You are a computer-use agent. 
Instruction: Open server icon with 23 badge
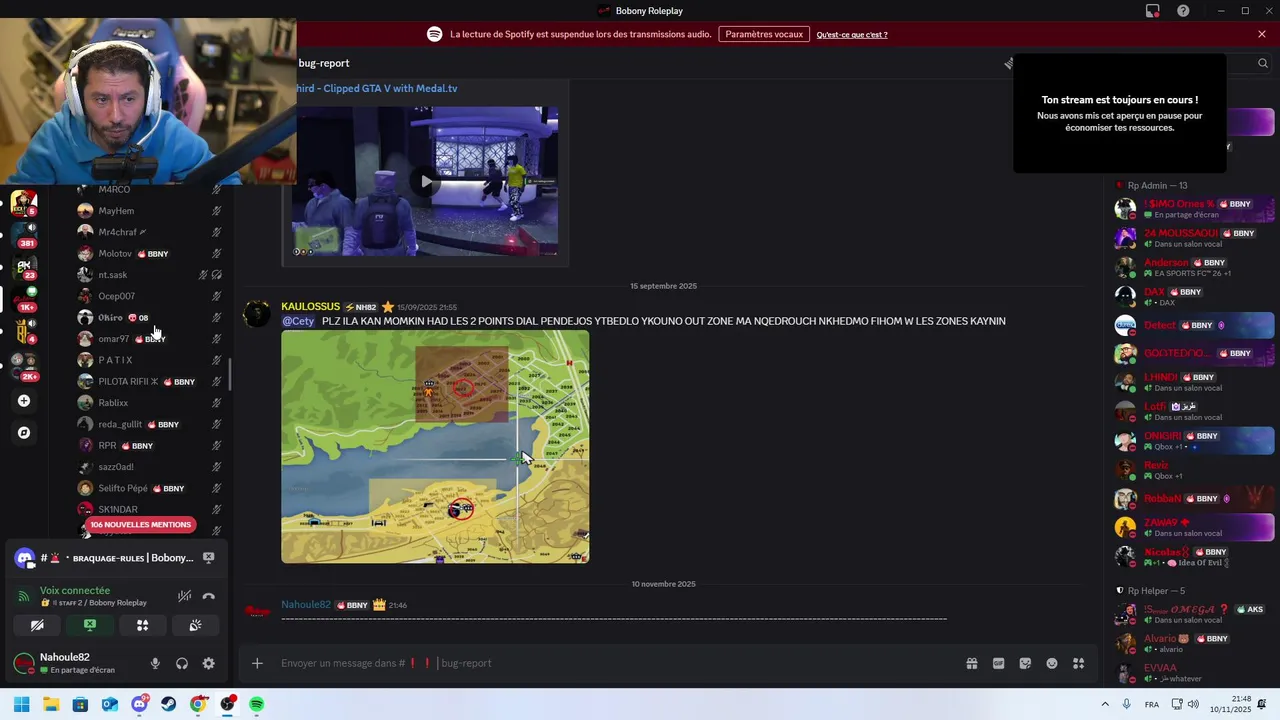[x=25, y=267]
